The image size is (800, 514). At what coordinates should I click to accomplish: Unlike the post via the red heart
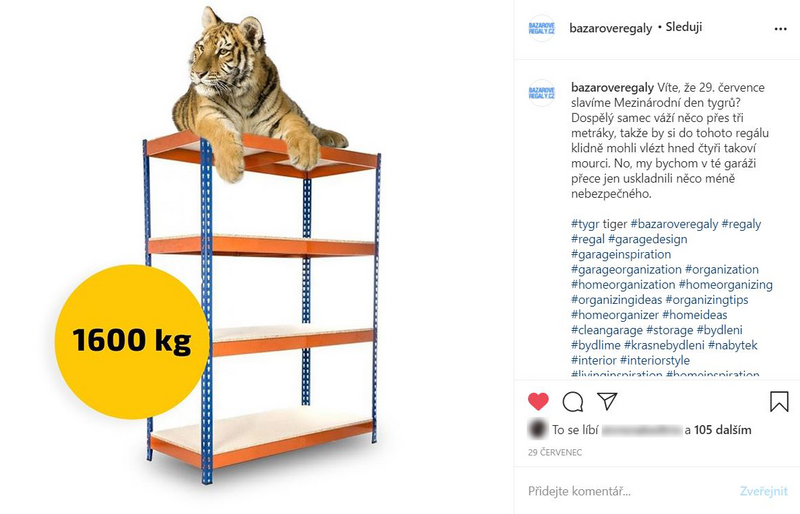(x=538, y=402)
